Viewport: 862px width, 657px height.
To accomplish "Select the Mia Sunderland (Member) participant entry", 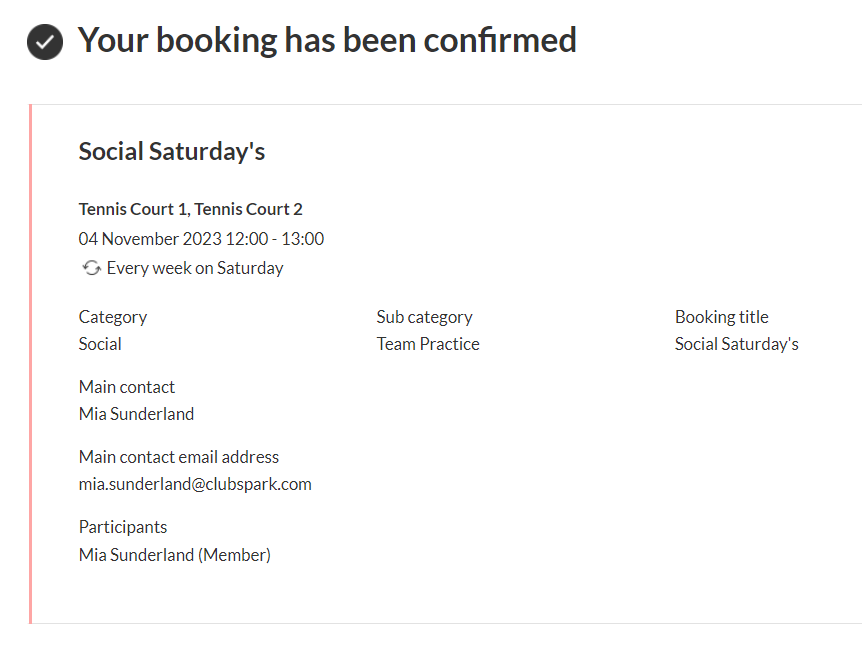I will point(175,555).
